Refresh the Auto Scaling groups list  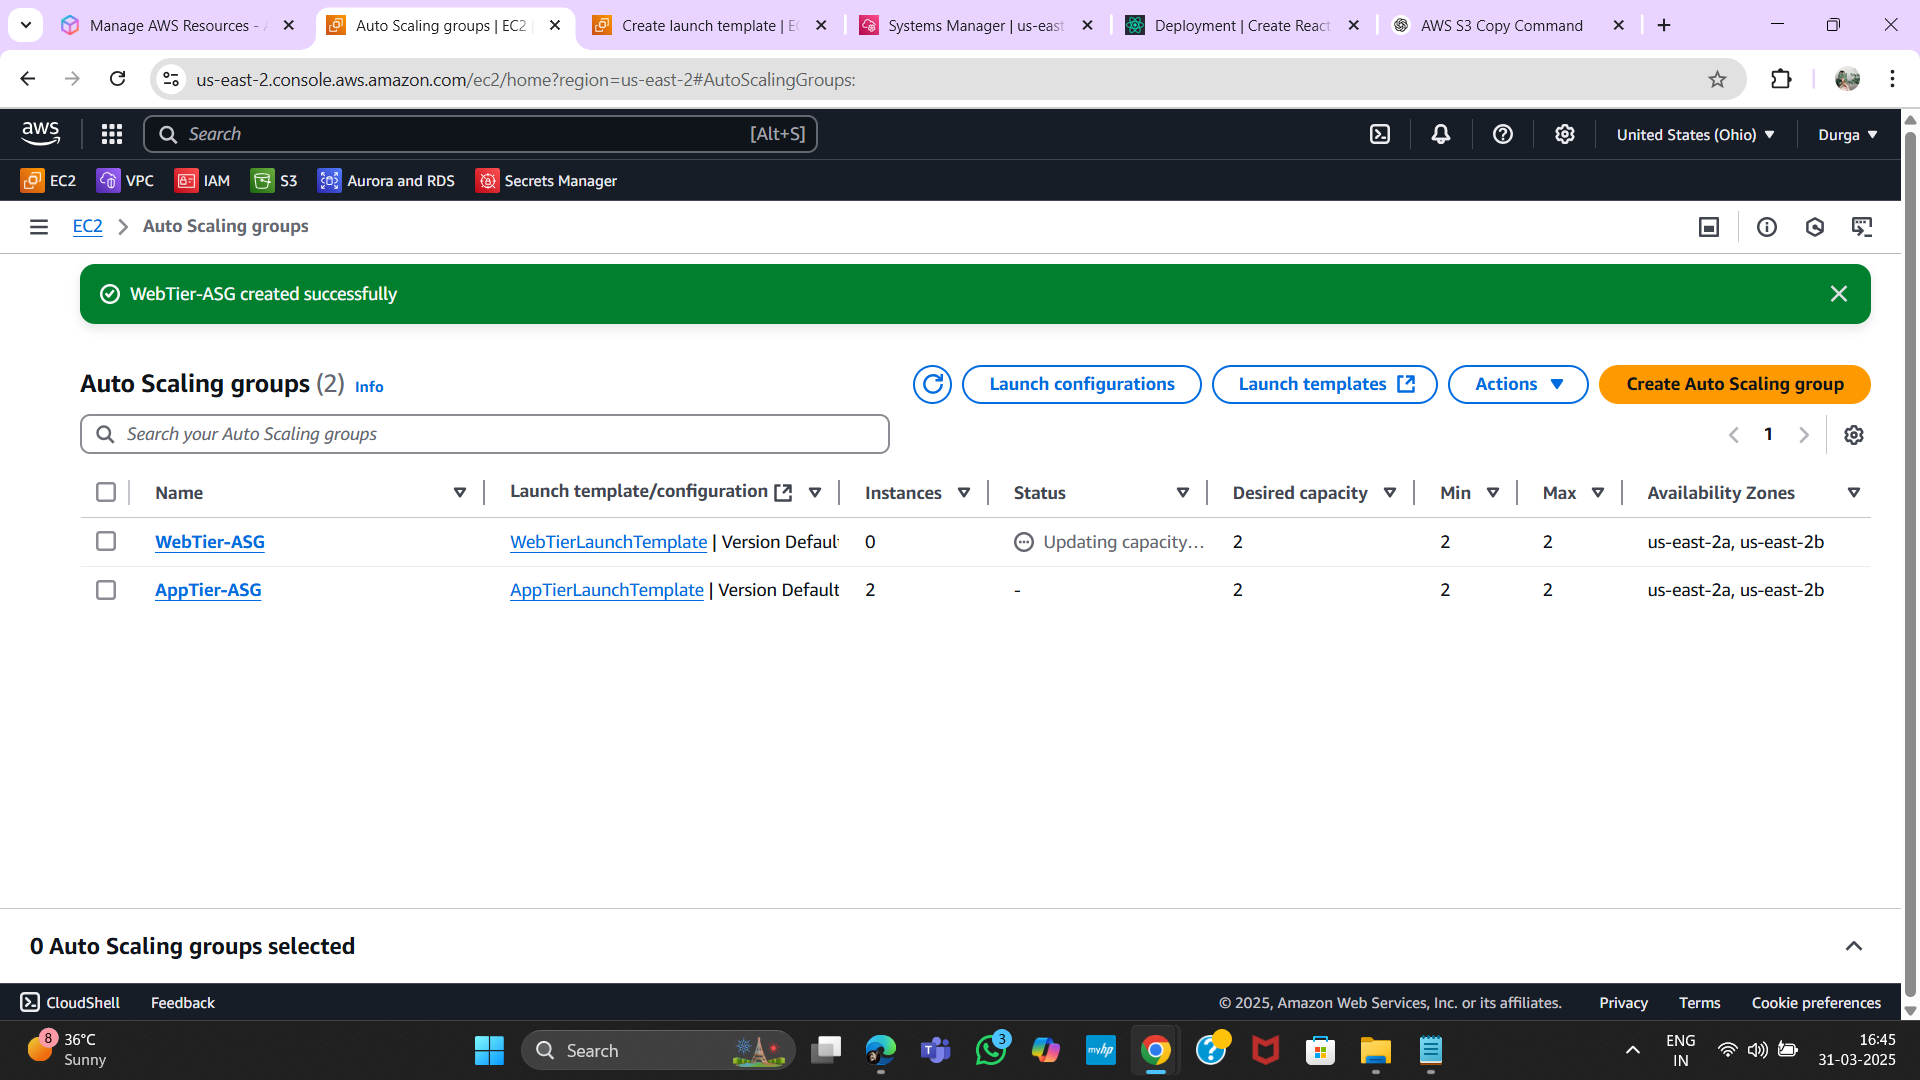932,384
